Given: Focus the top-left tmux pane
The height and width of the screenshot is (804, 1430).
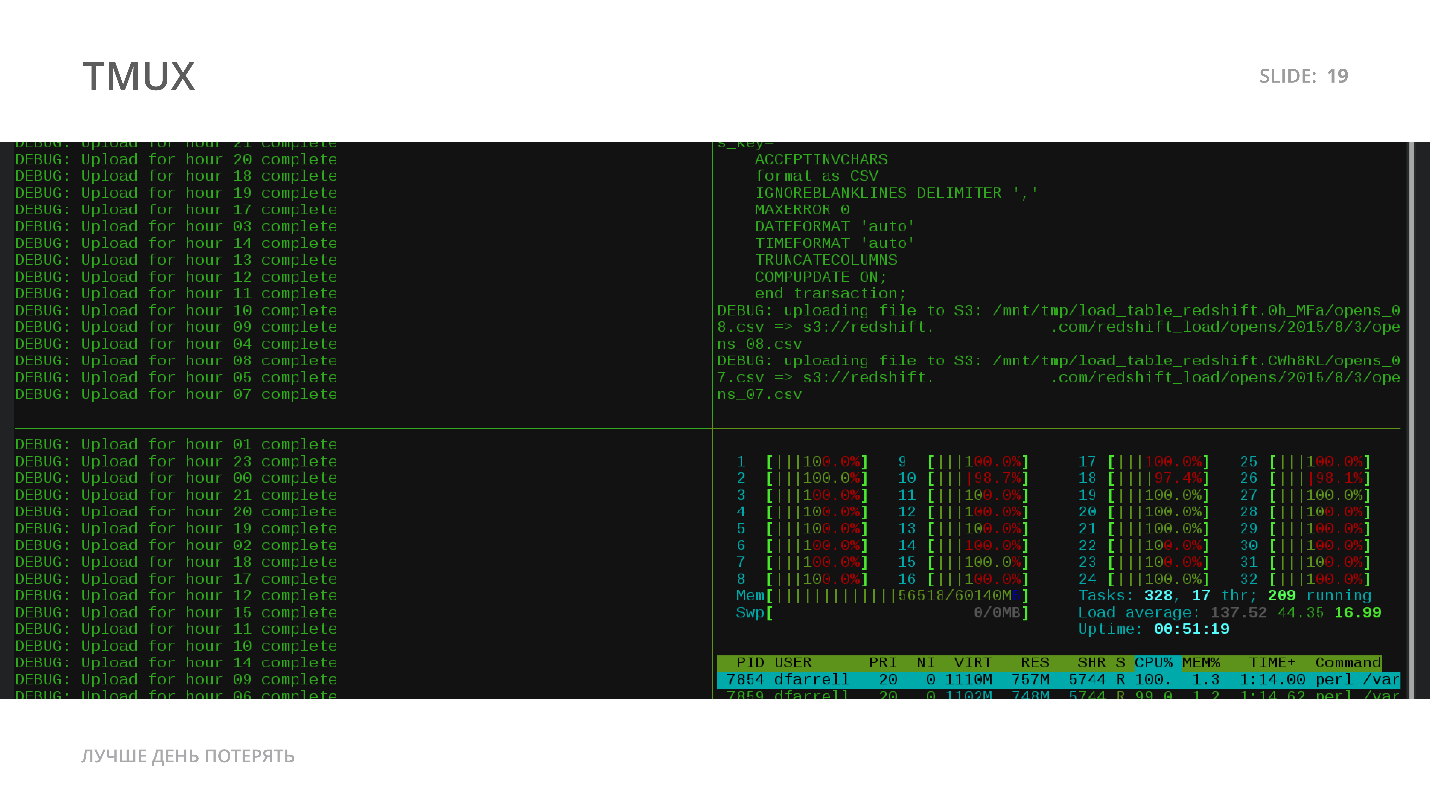Looking at the screenshot, I should [361, 284].
